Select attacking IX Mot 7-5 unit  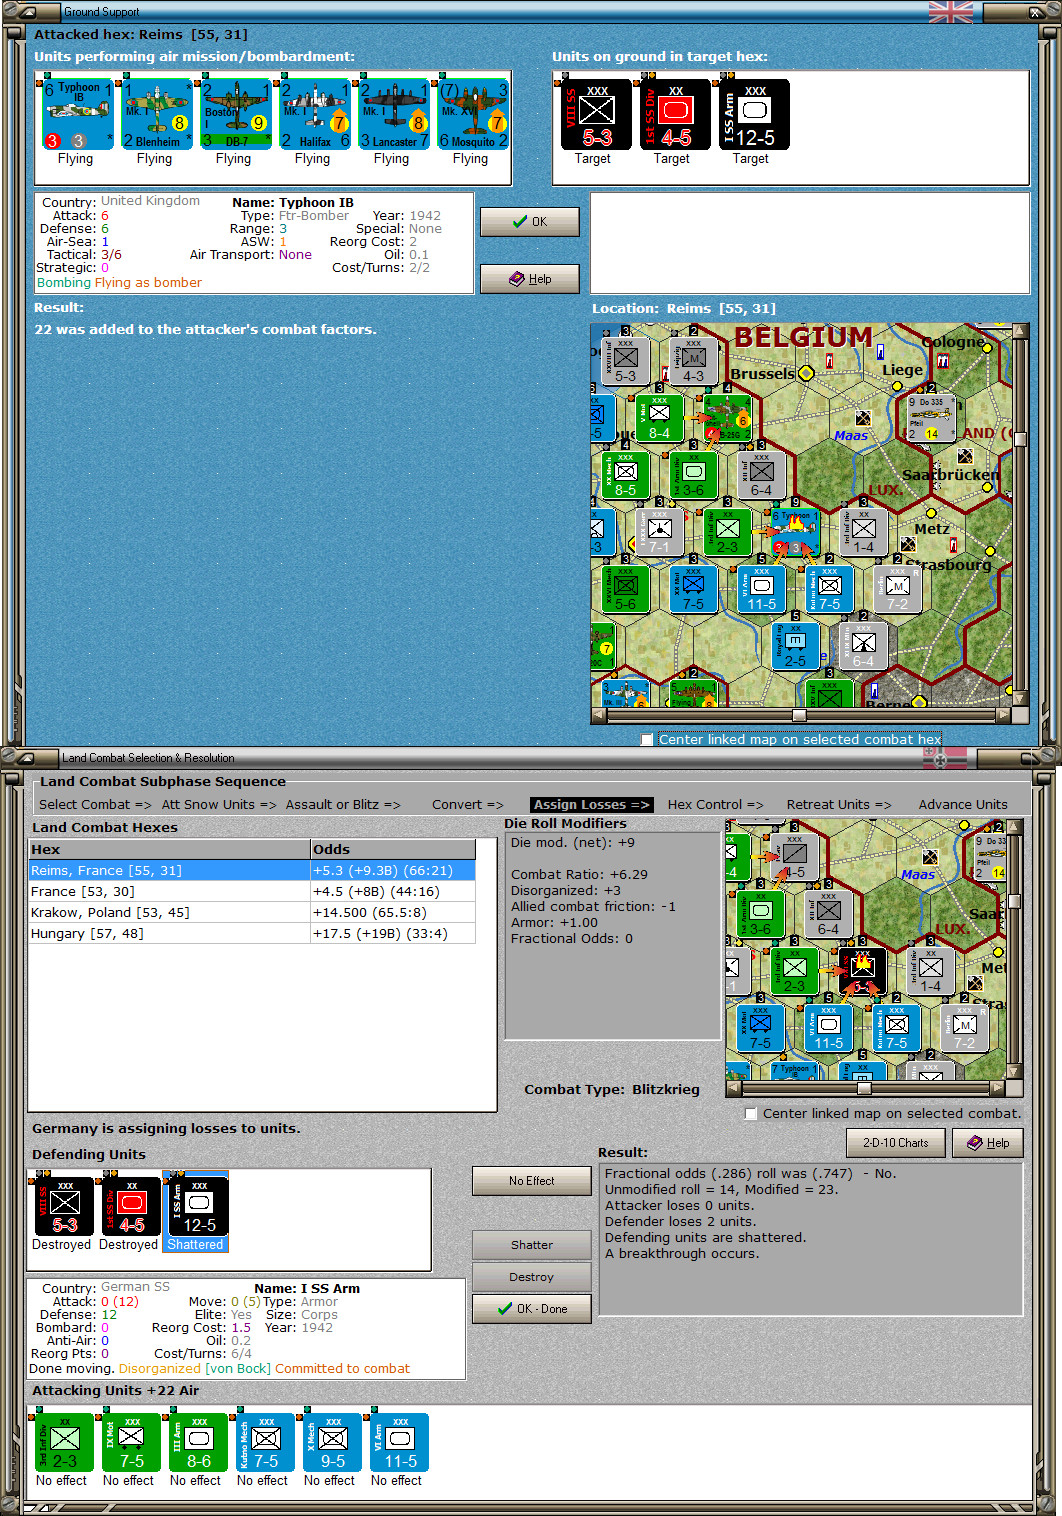(x=132, y=1442)
